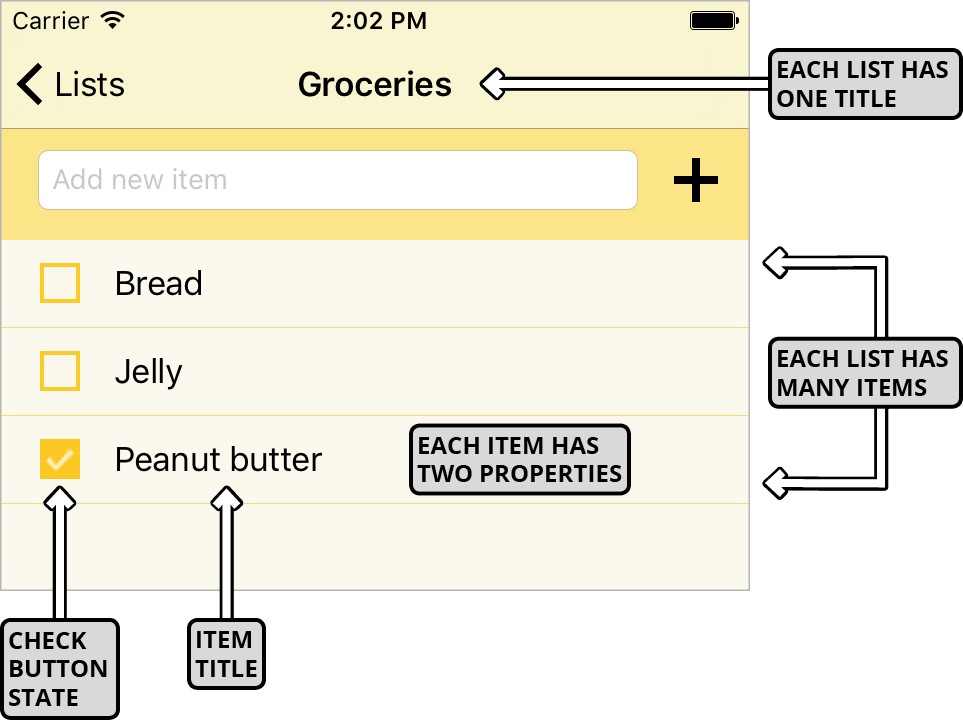Select the Bread item text
This screenshot has height=720, width=963.
click(x=158, y=284)
